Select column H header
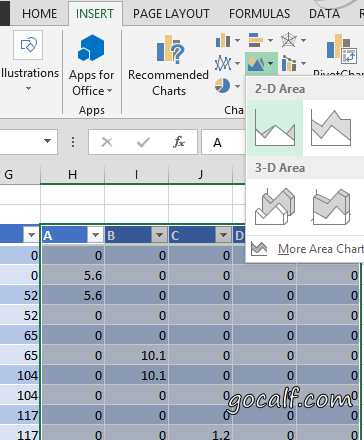Viewport: 364px width, 440px height. click(72, 174)
